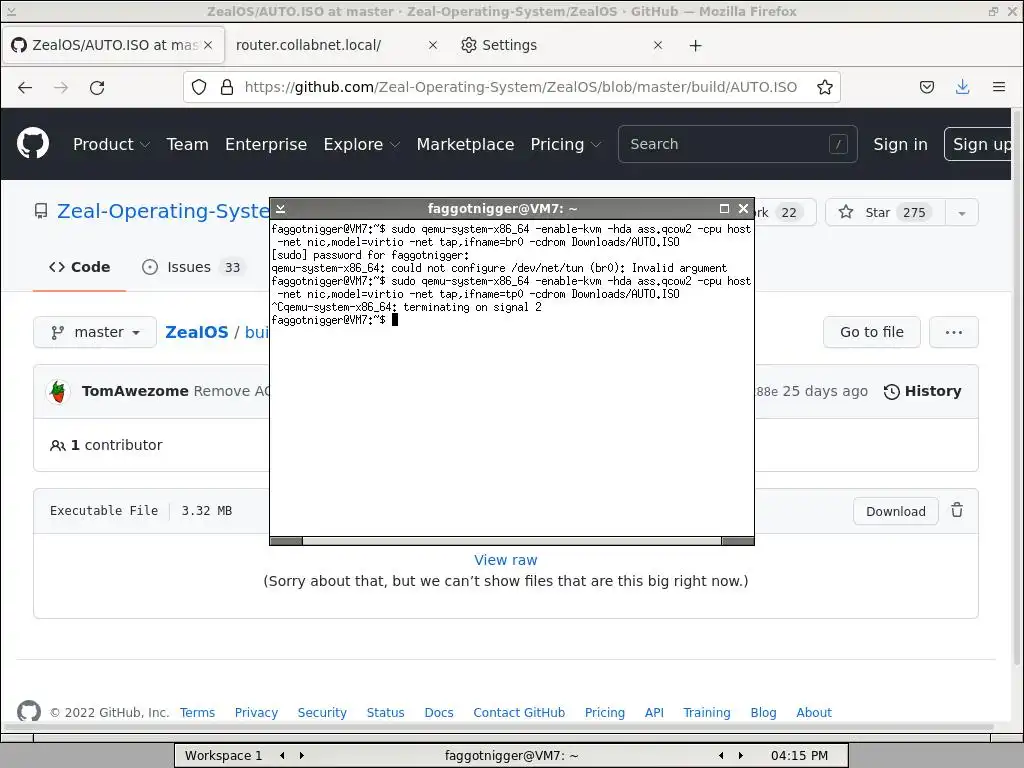
Task: Click the Firefox back arrow
Action: [25, 88]
